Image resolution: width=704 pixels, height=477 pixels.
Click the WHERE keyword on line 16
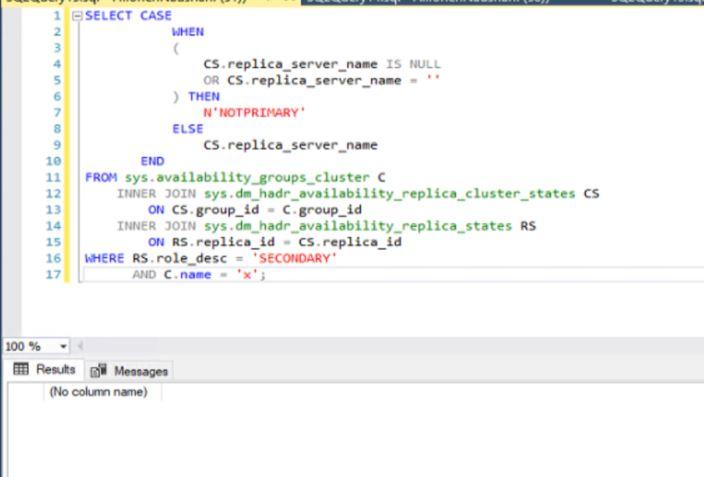[x=104, y=259]
